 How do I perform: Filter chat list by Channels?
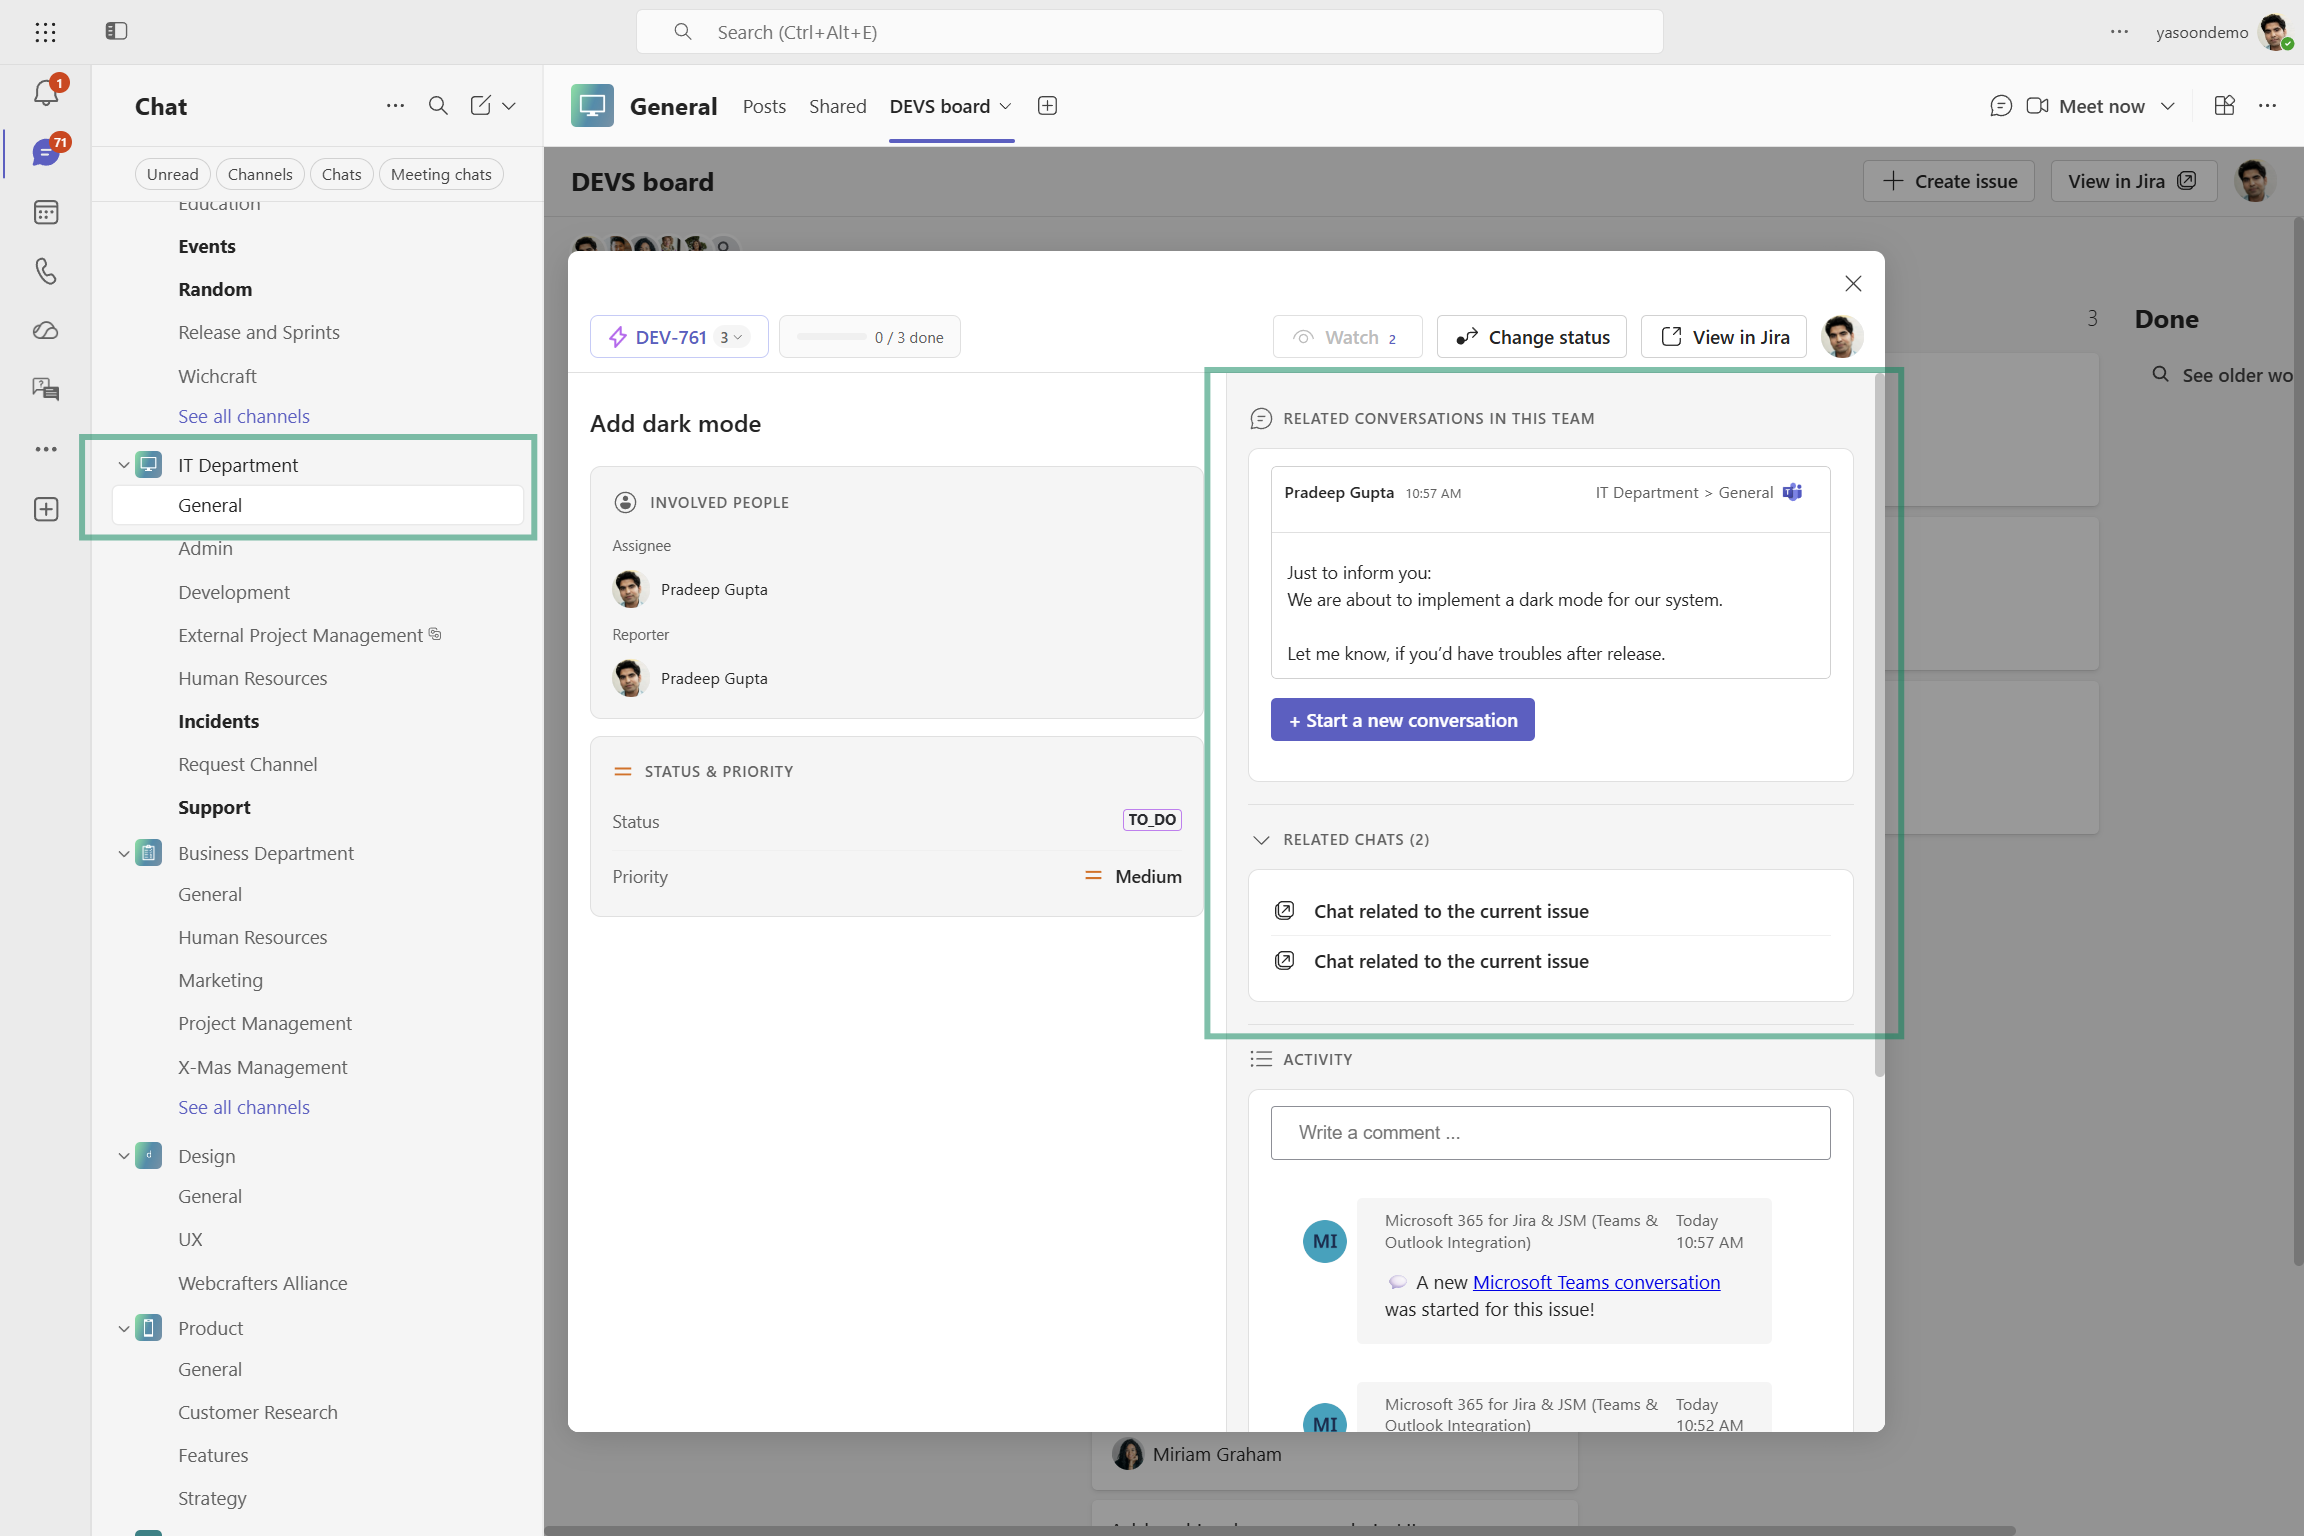click(260, 174)
